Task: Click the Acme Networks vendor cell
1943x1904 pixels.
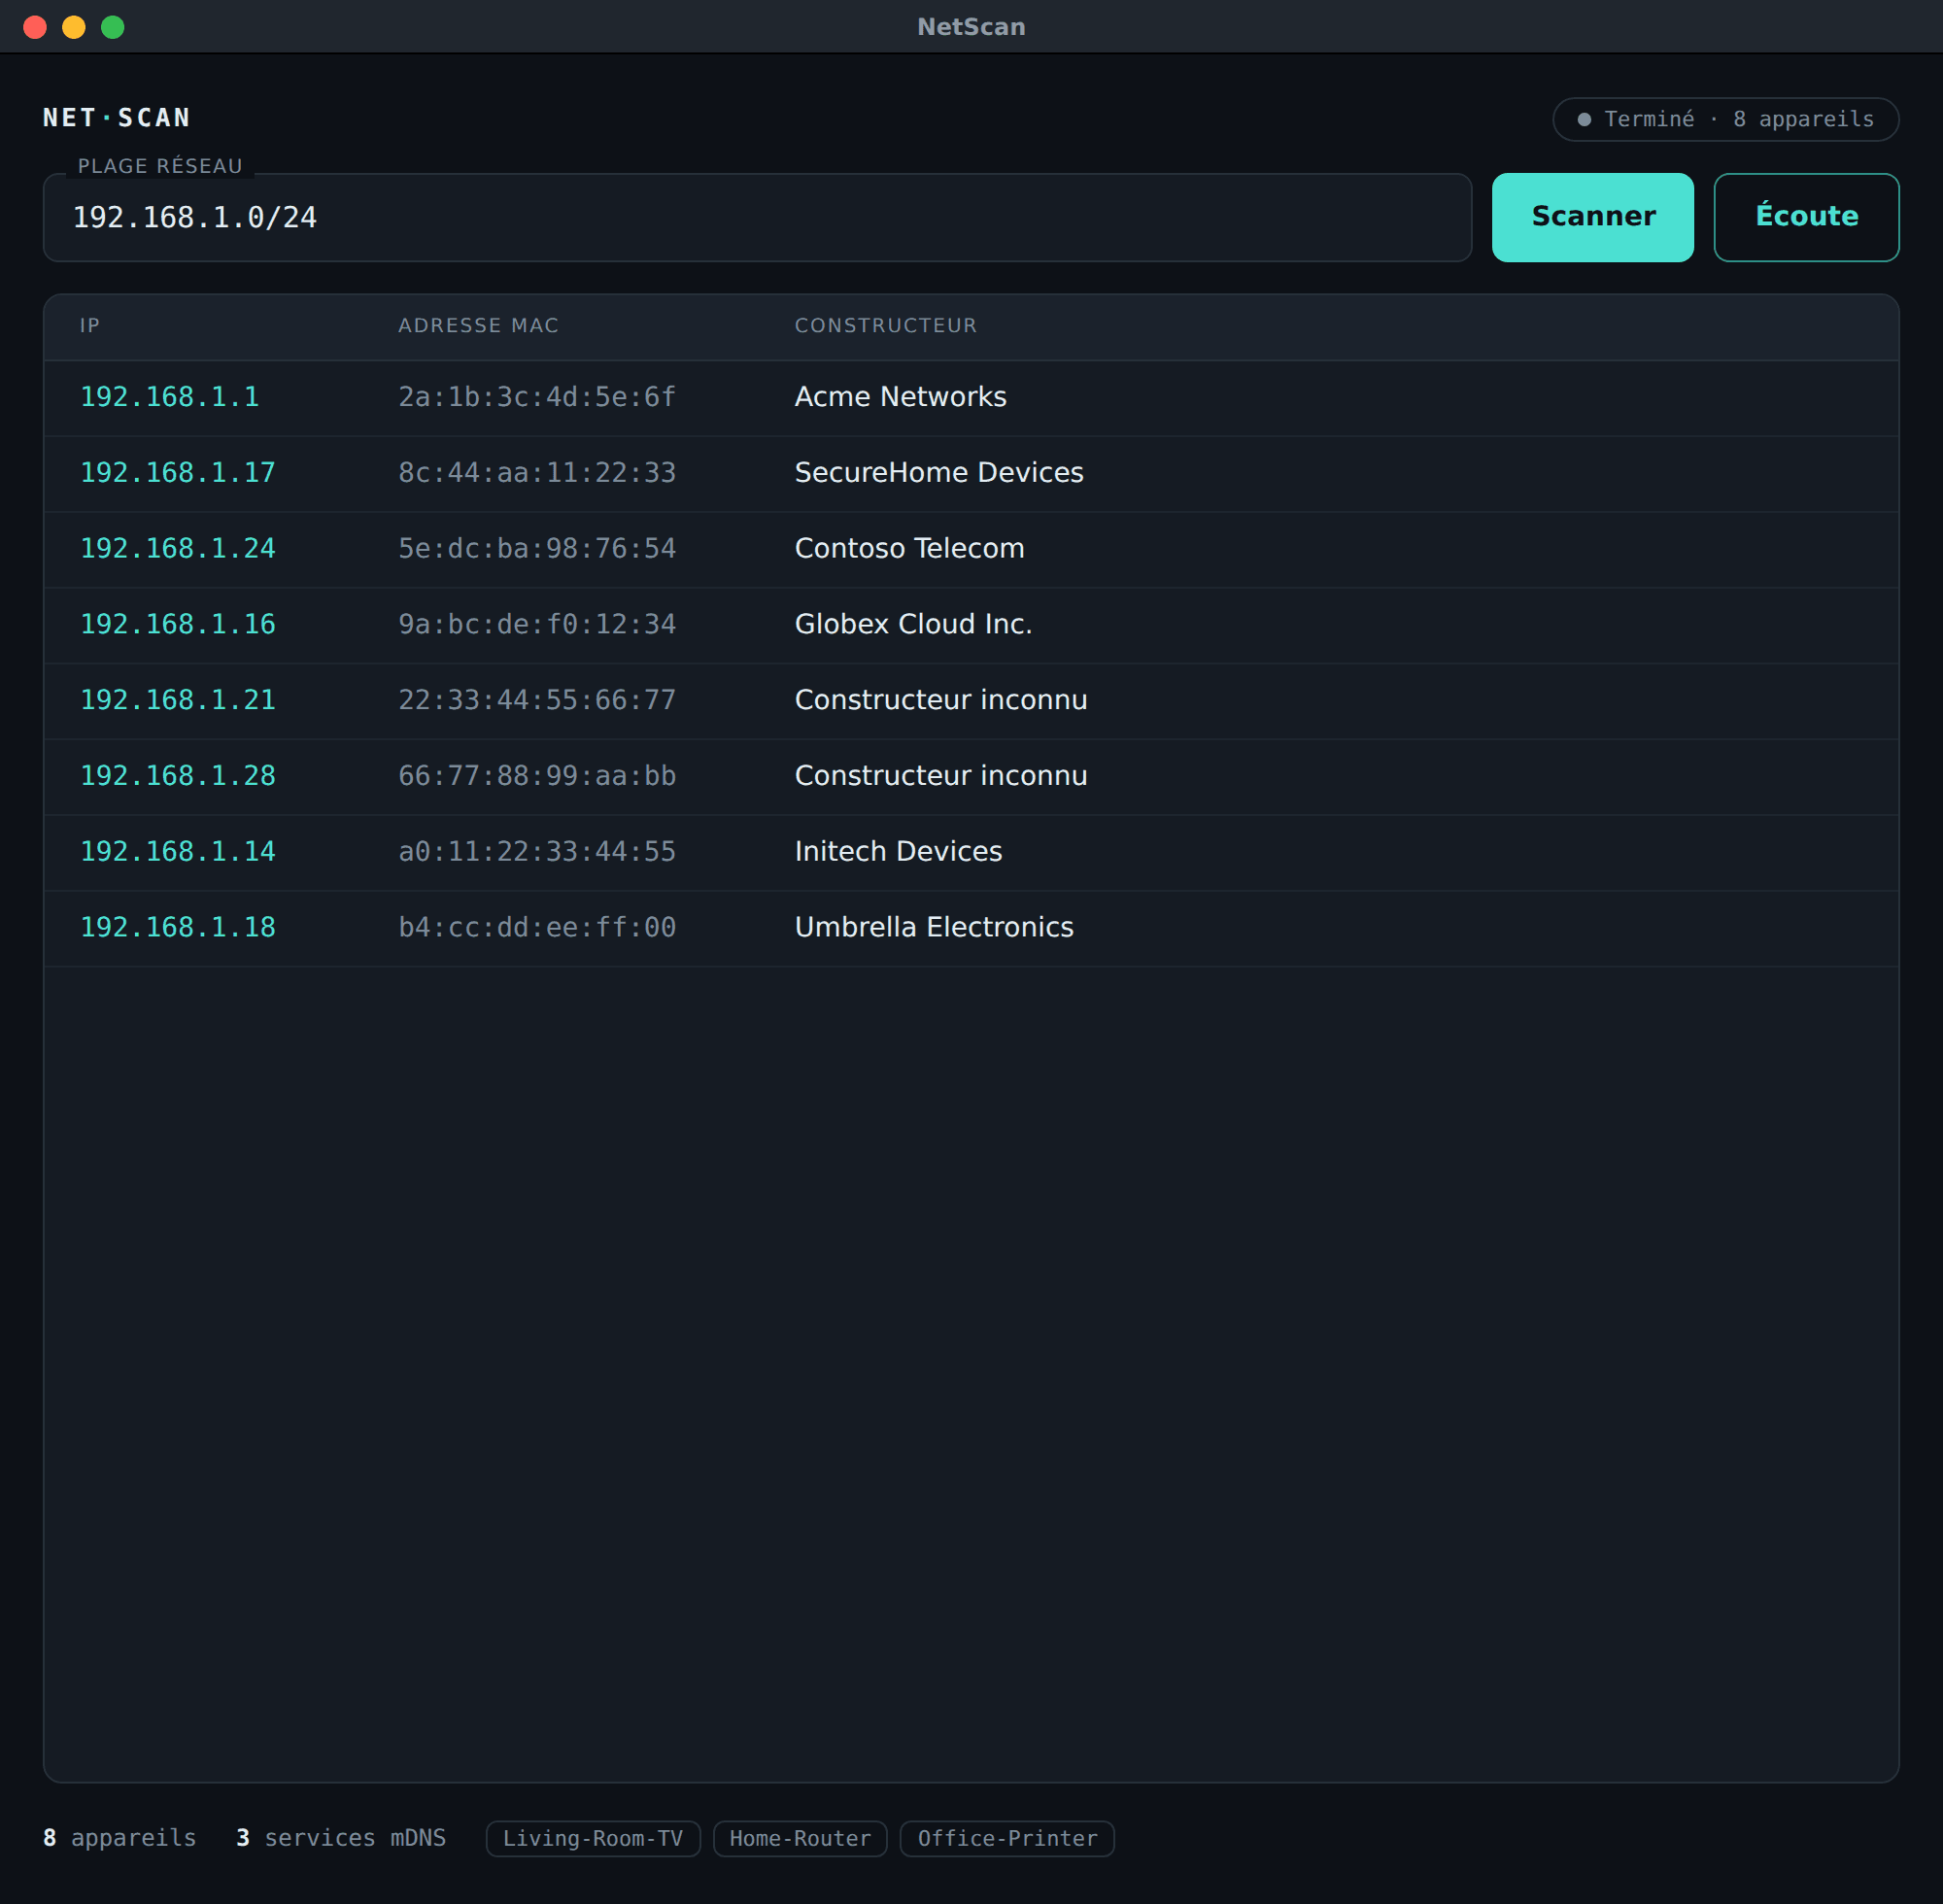Action: point(900,397)
